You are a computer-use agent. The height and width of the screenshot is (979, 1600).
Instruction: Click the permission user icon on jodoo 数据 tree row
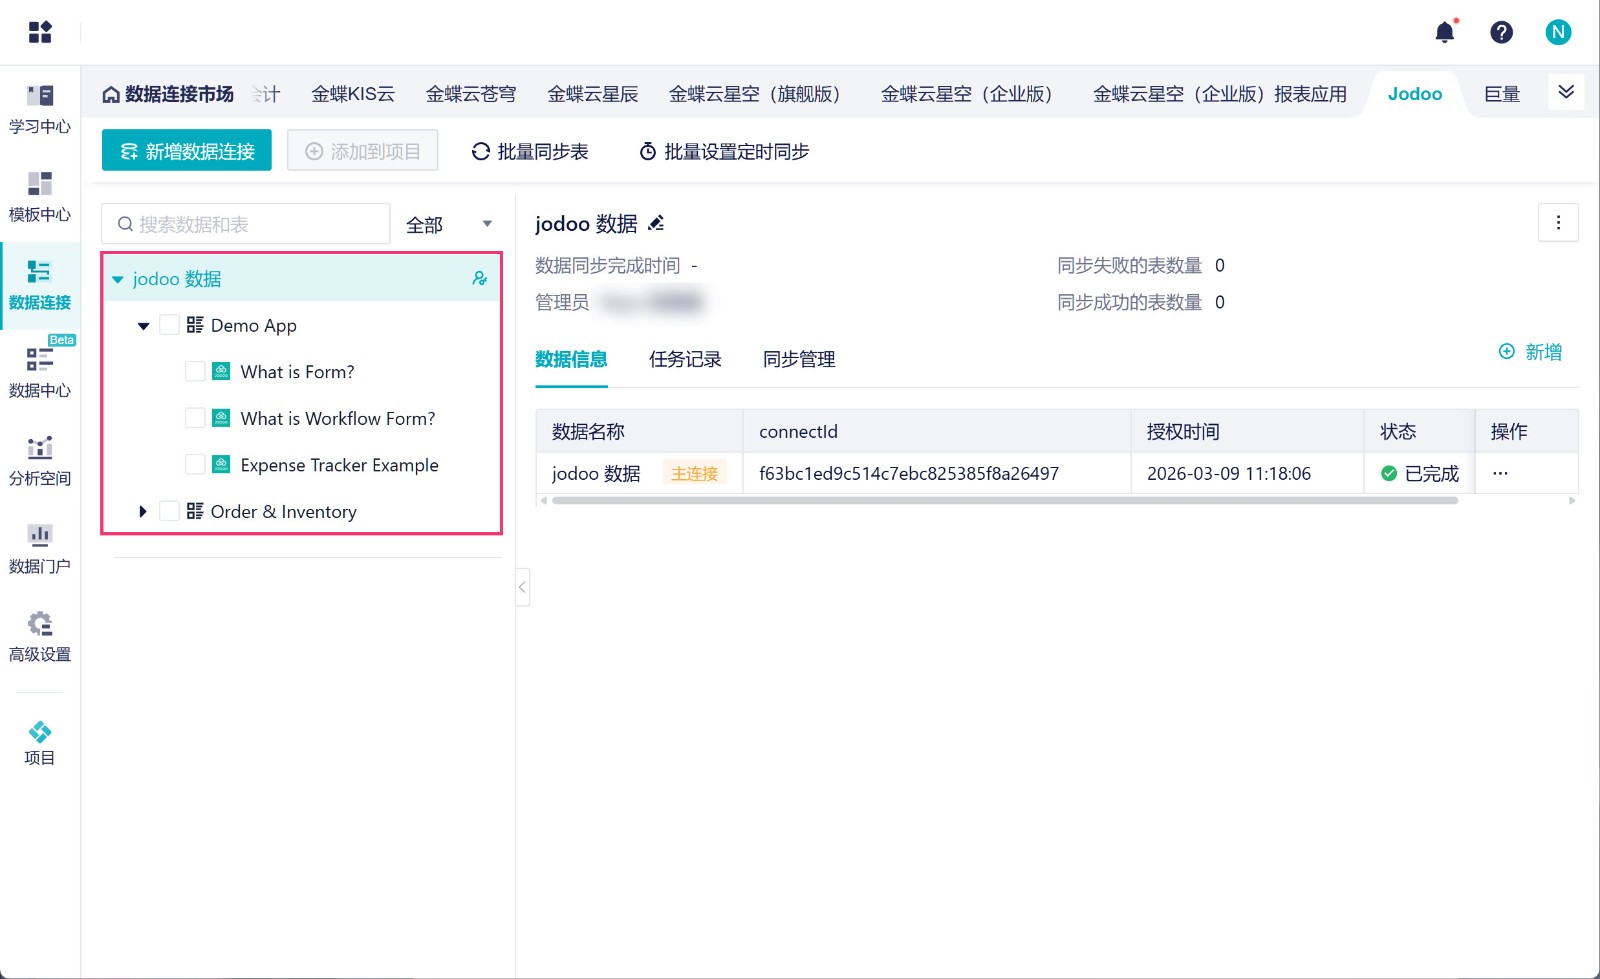click(480, 278)
